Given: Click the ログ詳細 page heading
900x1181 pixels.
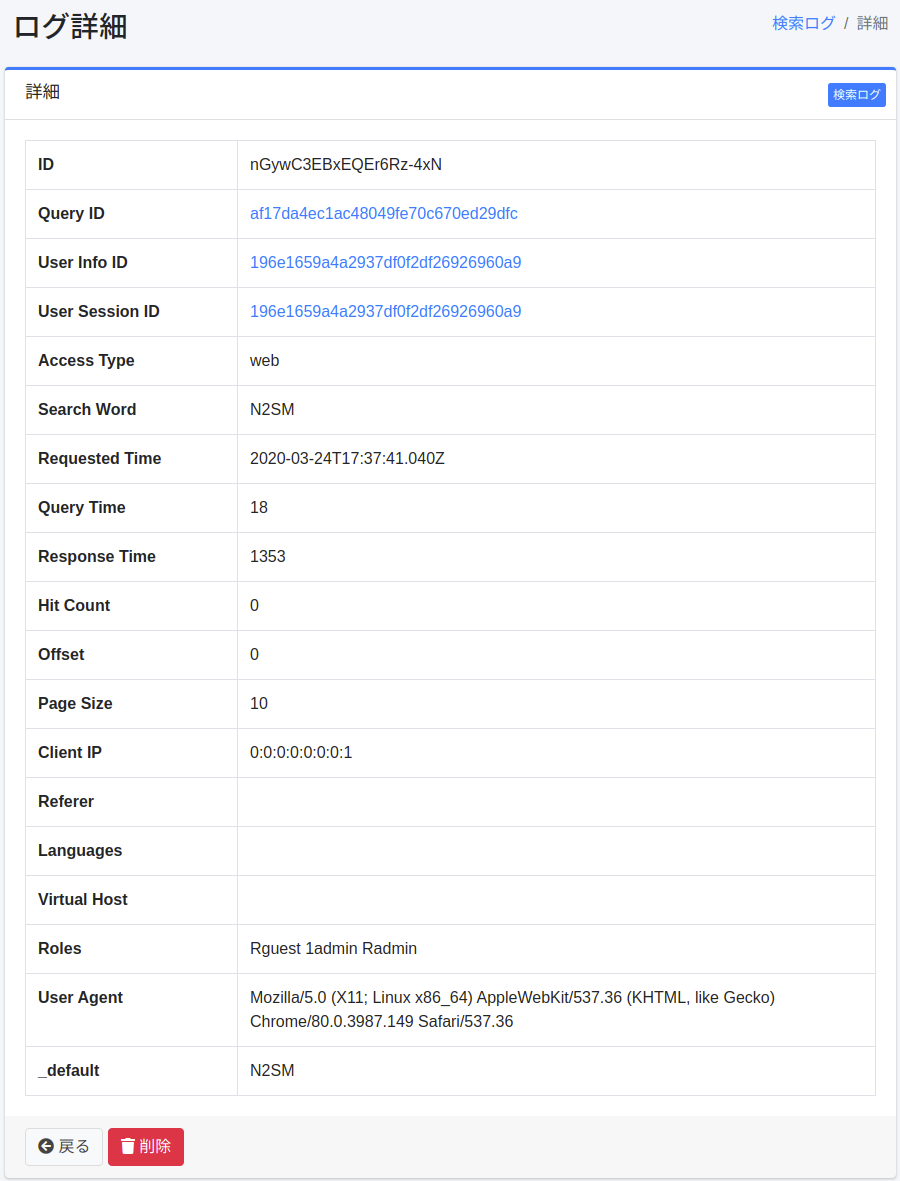Looking at the screenshot, I should click(x=70, y=27).
